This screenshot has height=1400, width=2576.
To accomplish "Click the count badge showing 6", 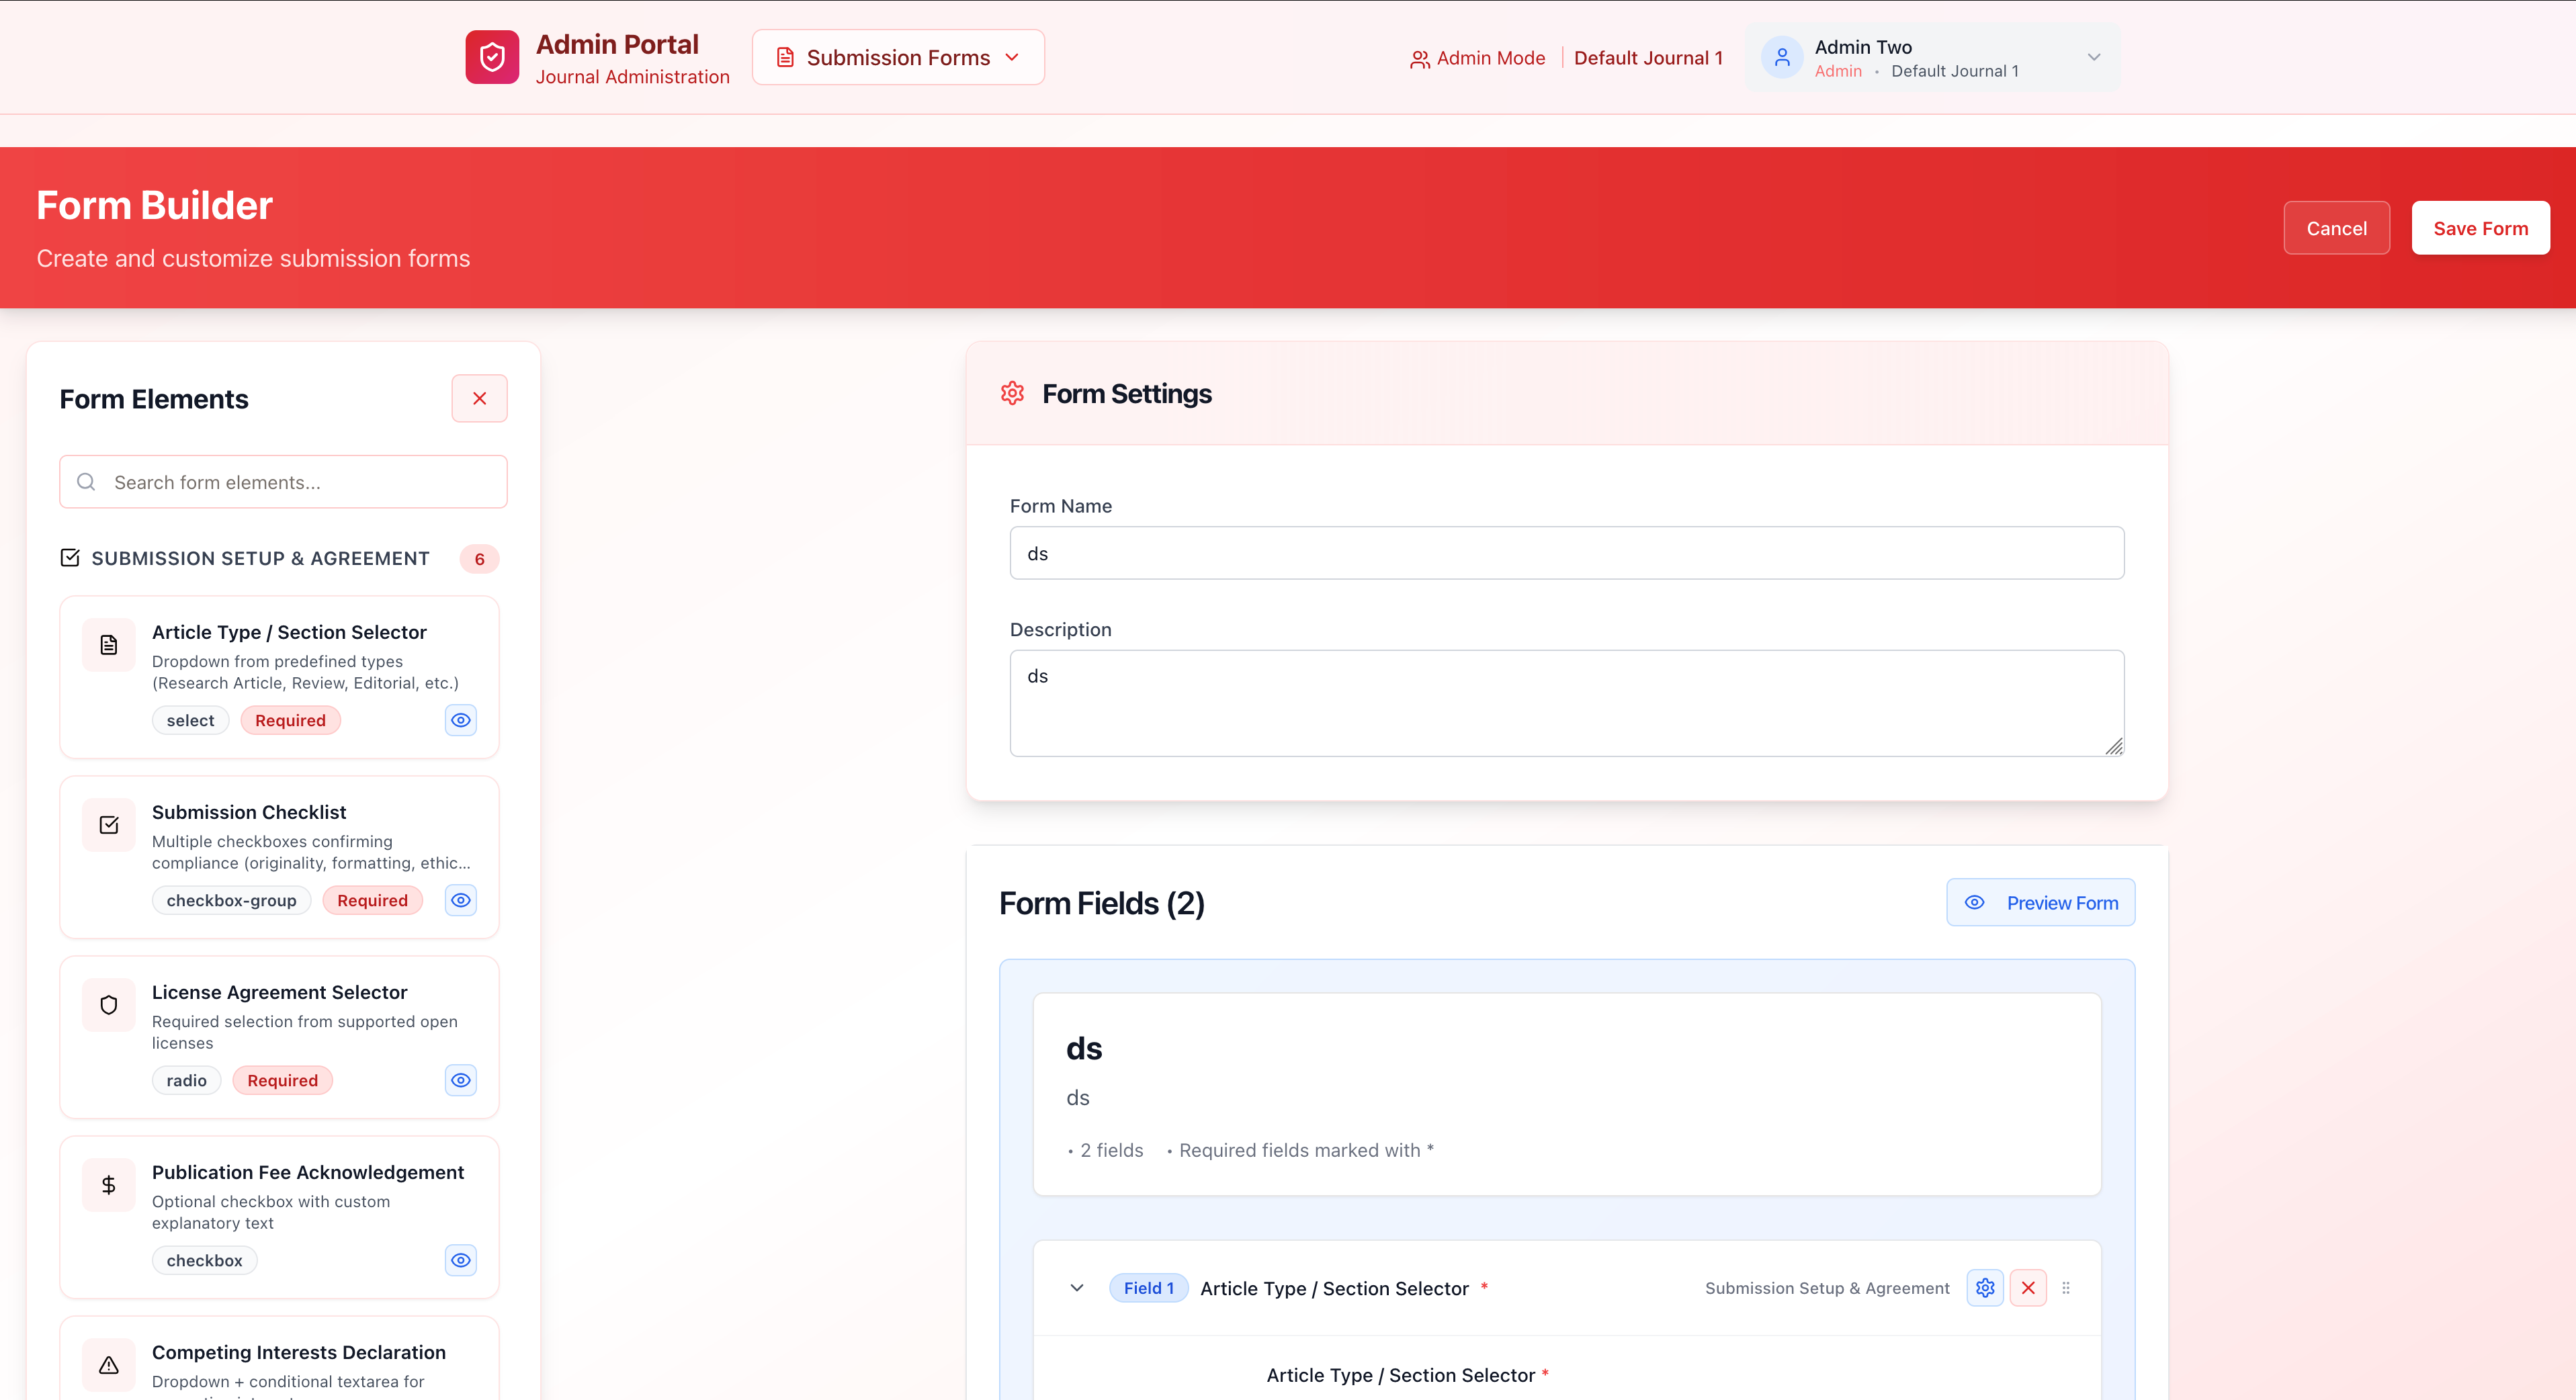I will [480, 559].
